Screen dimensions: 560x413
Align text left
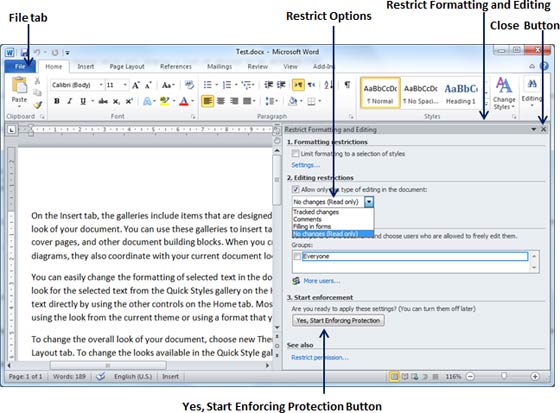[x=208, y=101]
